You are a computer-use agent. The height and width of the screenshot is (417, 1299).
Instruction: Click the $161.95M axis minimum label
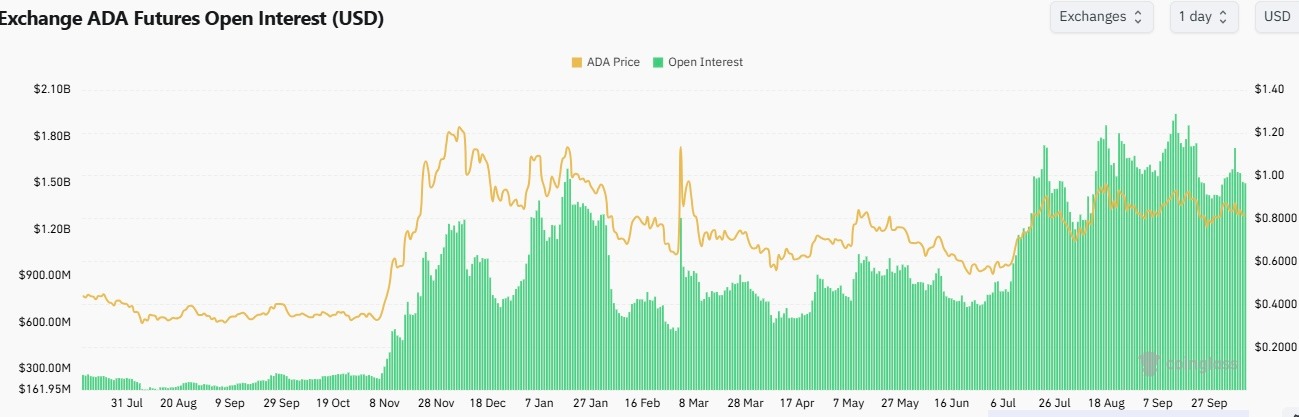click(47, 388)
